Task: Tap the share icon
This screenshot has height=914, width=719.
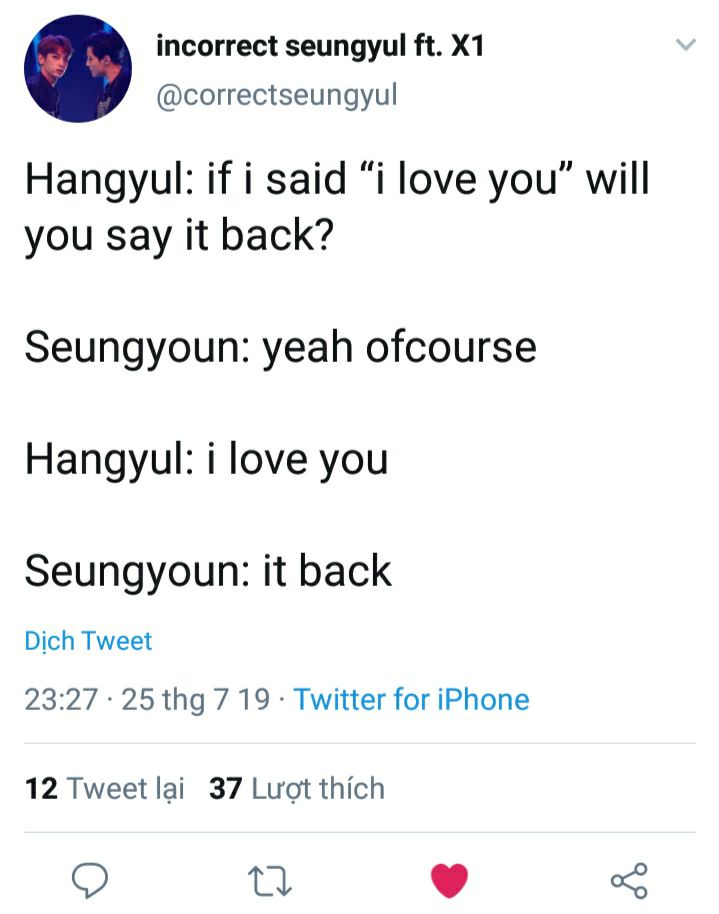Action: tap(629, 880)
